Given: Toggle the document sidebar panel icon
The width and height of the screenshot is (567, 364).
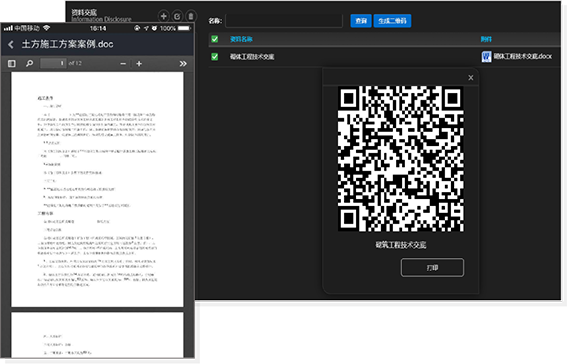Looking at the screenshot, I should point(12,64).
